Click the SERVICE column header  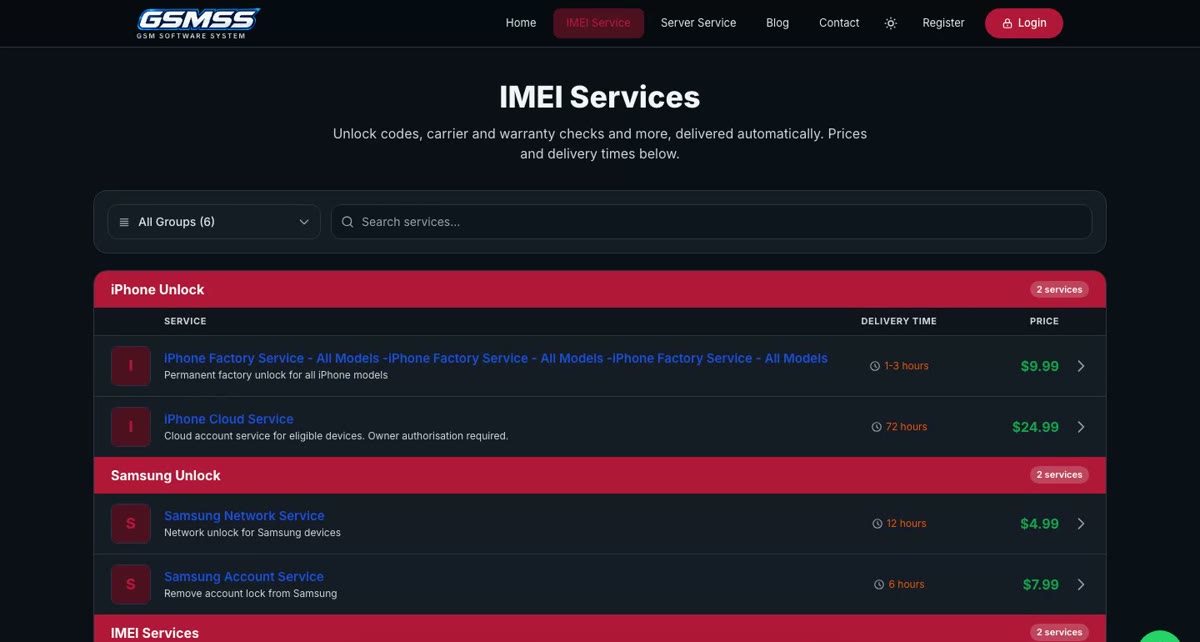click(185, 321)
